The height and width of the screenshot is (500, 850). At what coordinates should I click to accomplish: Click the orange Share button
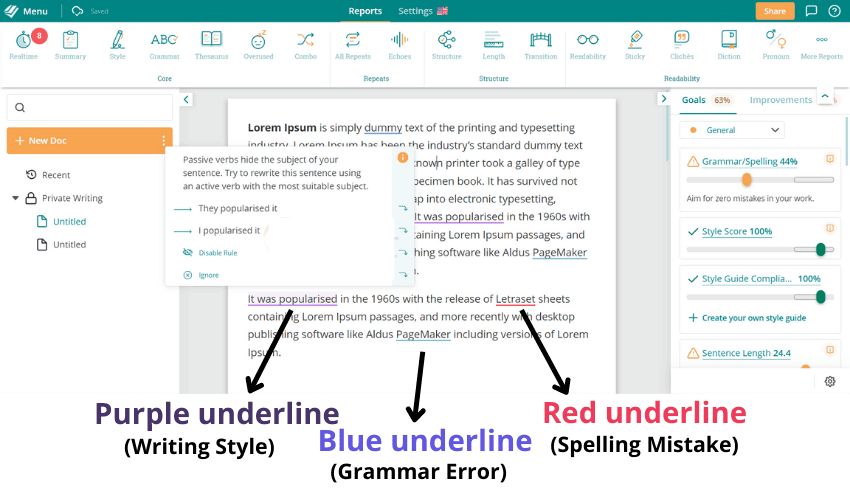(775, 11)
